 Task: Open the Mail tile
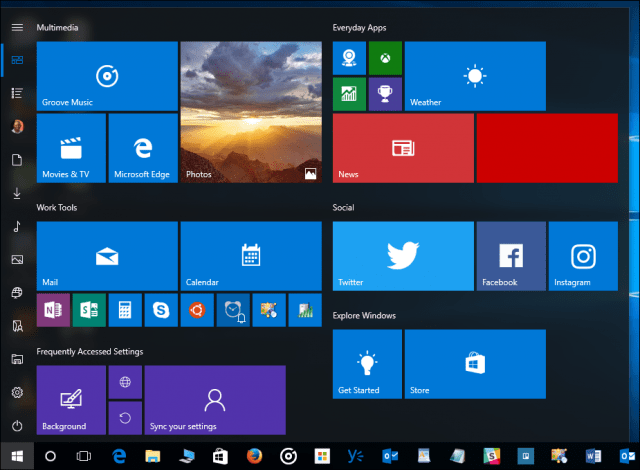point(107,256)
